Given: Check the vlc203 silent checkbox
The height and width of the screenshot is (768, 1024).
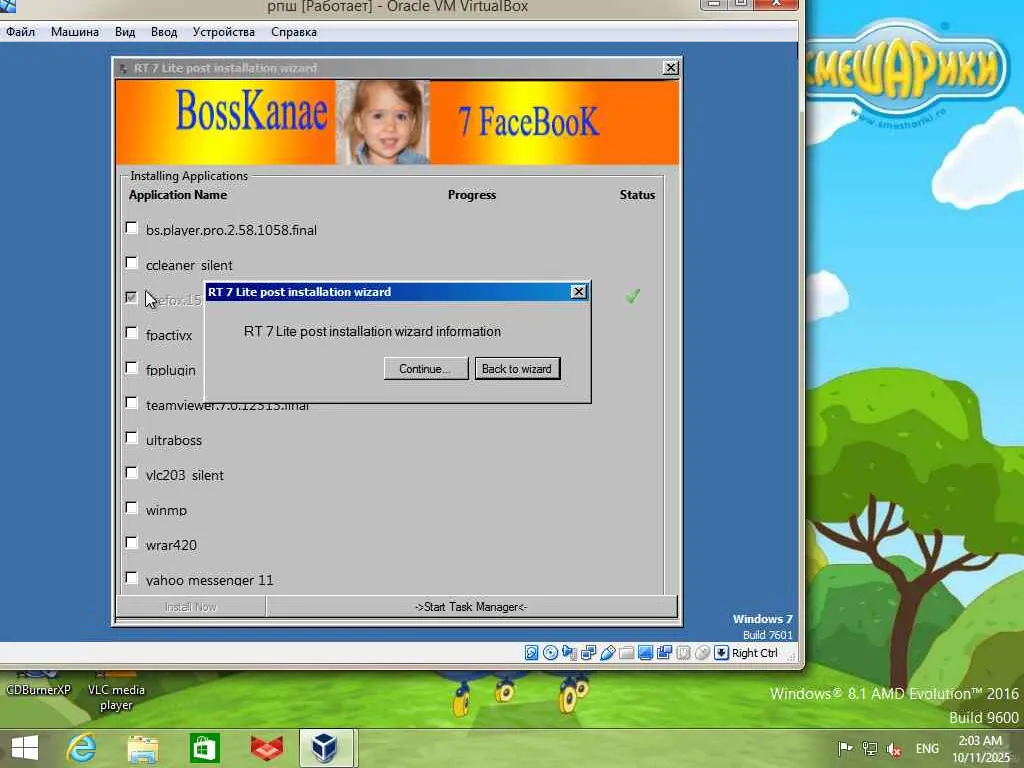Looking at the screenshot, I should click(131, 473).
